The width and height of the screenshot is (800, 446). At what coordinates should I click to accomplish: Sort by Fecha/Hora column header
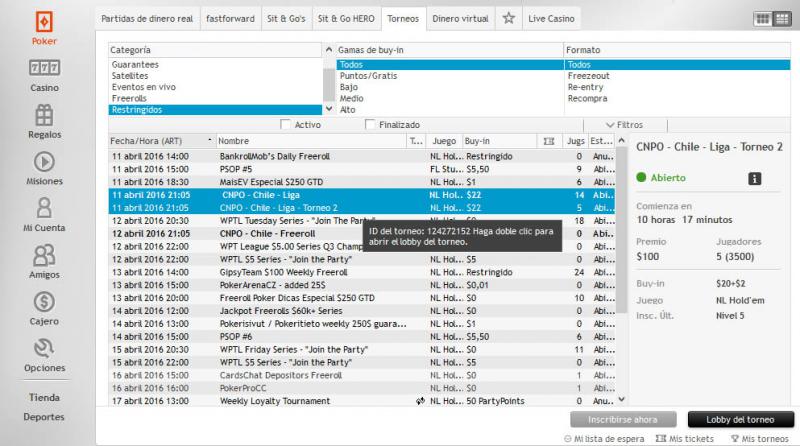pyautogui.click(x=161, y=141)
